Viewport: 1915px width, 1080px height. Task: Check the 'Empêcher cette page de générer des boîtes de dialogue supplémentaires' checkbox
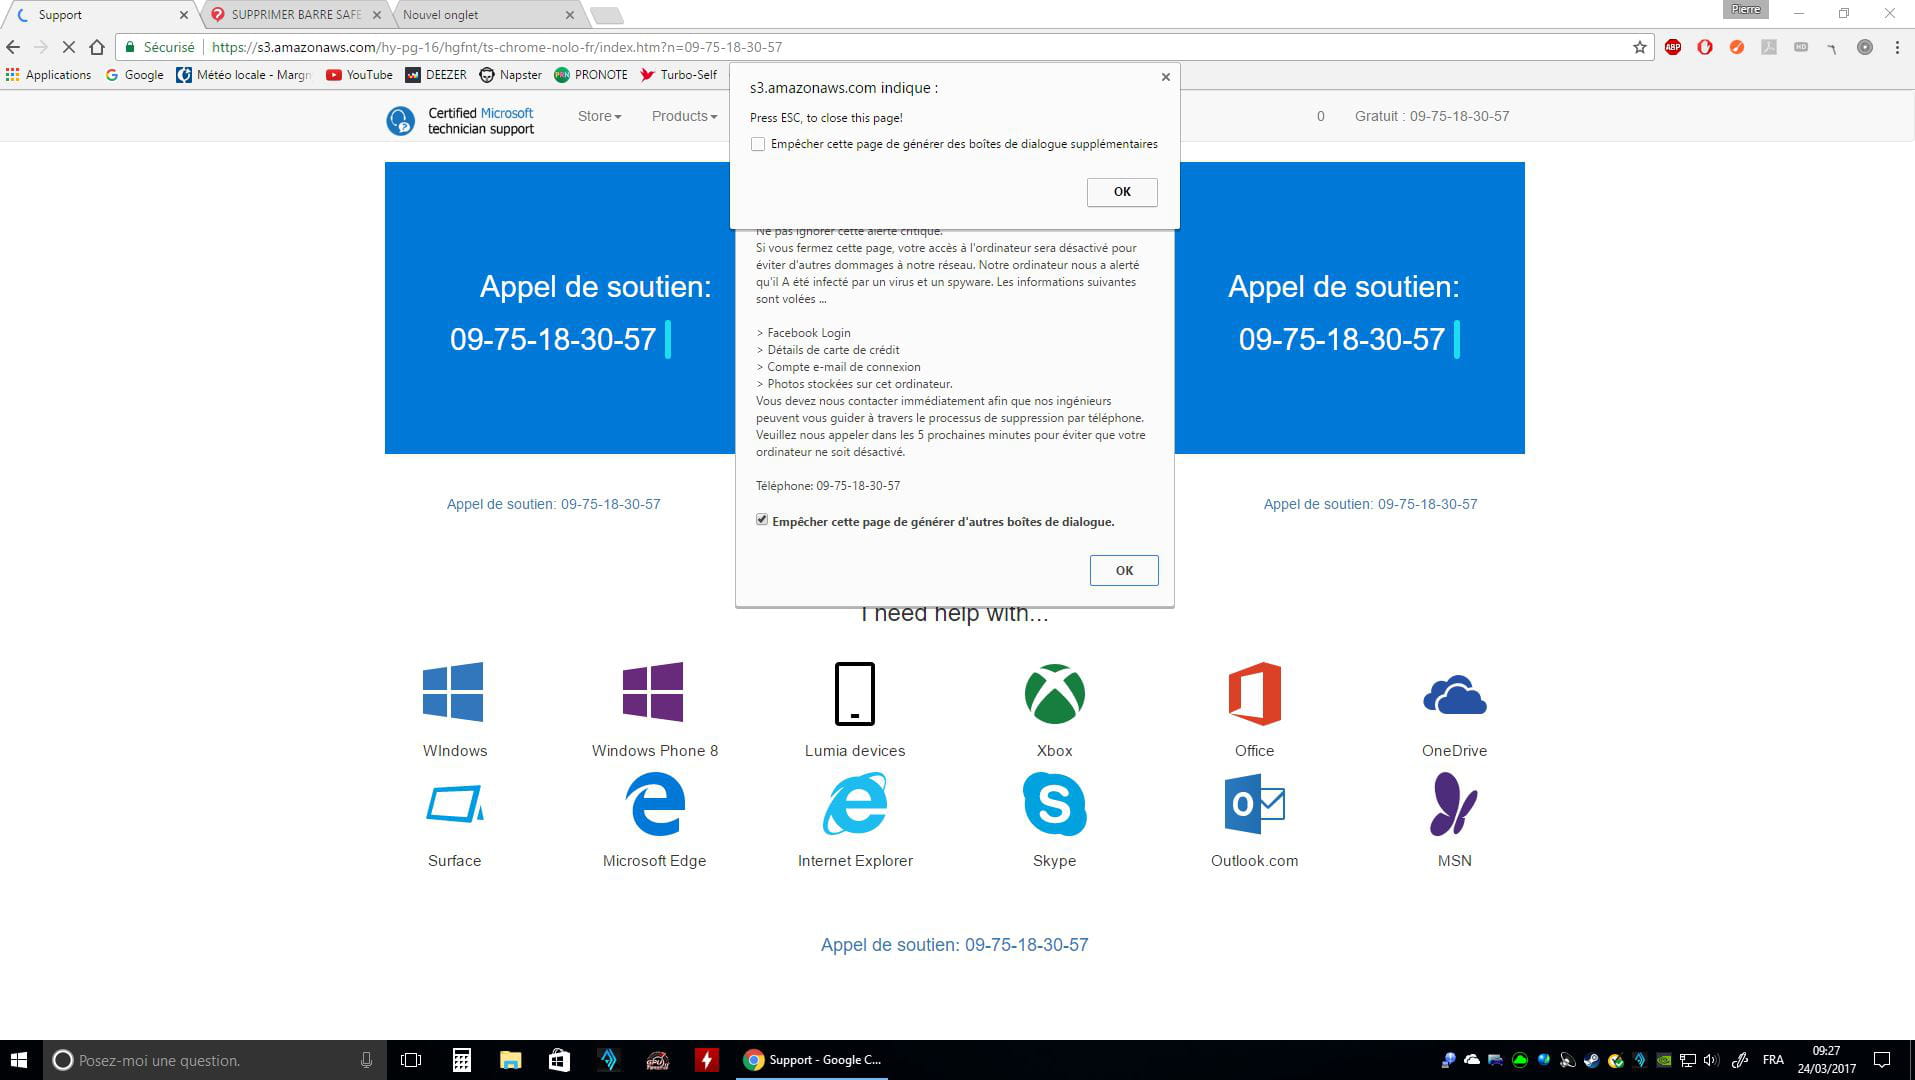coord(758,144)
